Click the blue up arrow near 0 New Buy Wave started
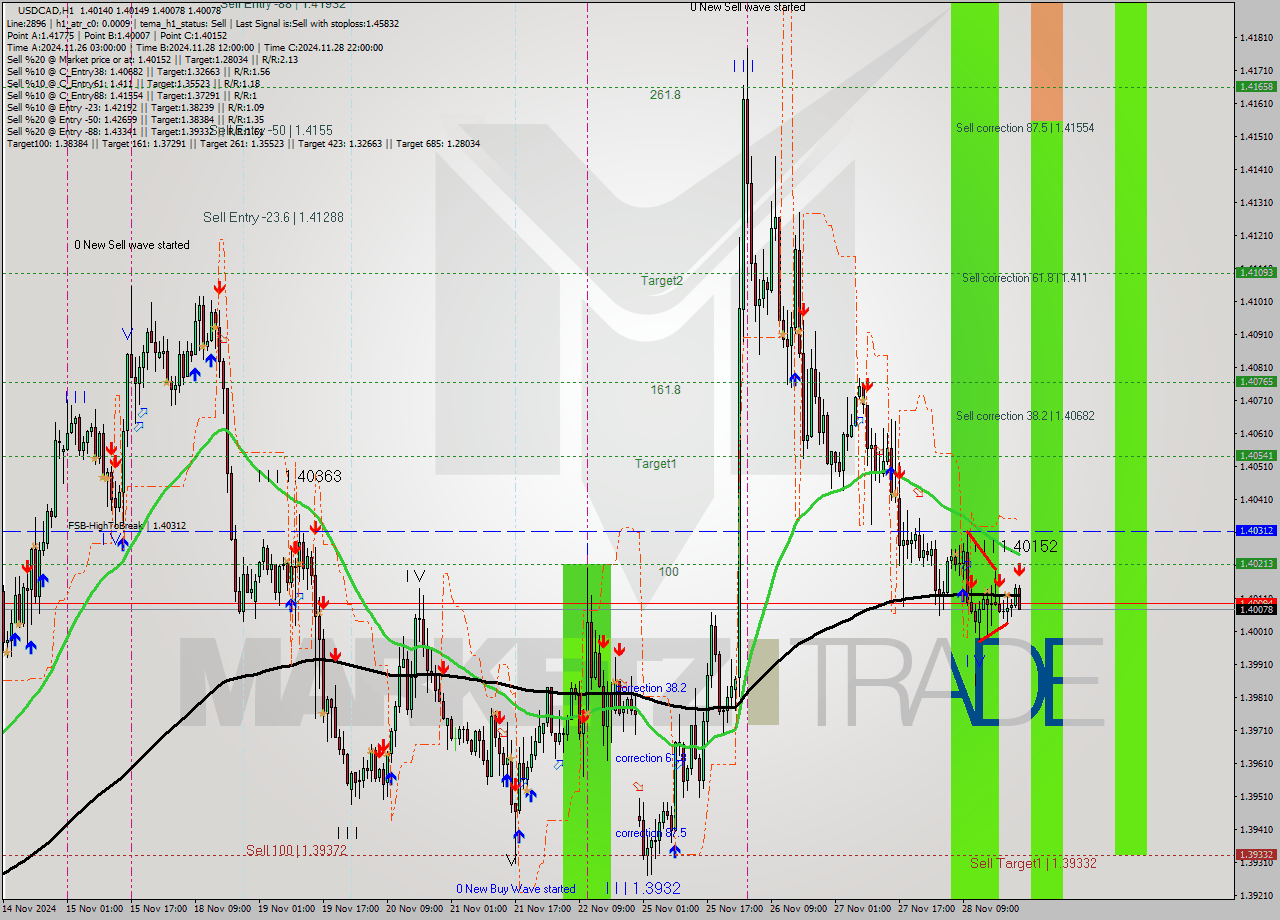Screen dimensions: 1280x920 click(519, 833)
